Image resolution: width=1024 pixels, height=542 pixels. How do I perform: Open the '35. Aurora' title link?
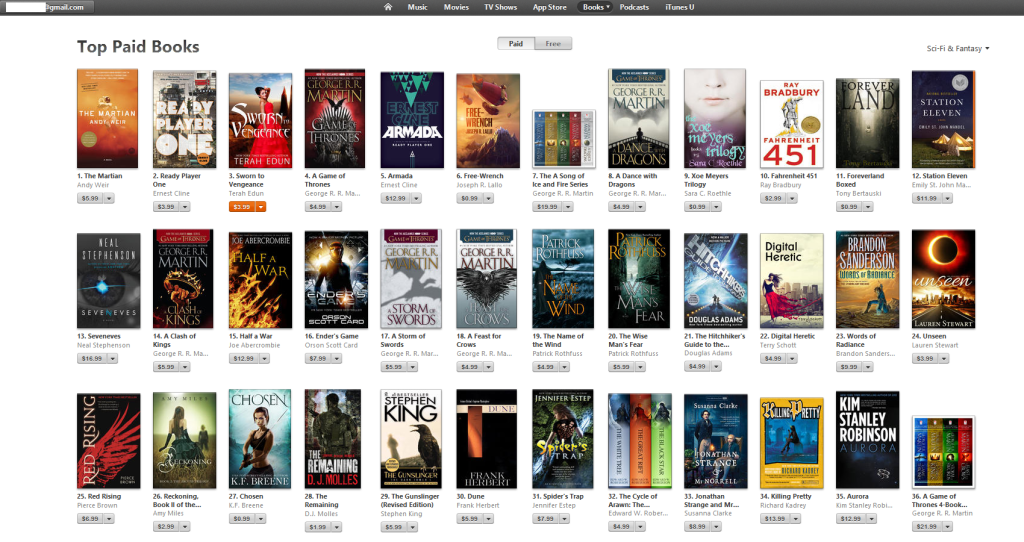coord(852,496)
